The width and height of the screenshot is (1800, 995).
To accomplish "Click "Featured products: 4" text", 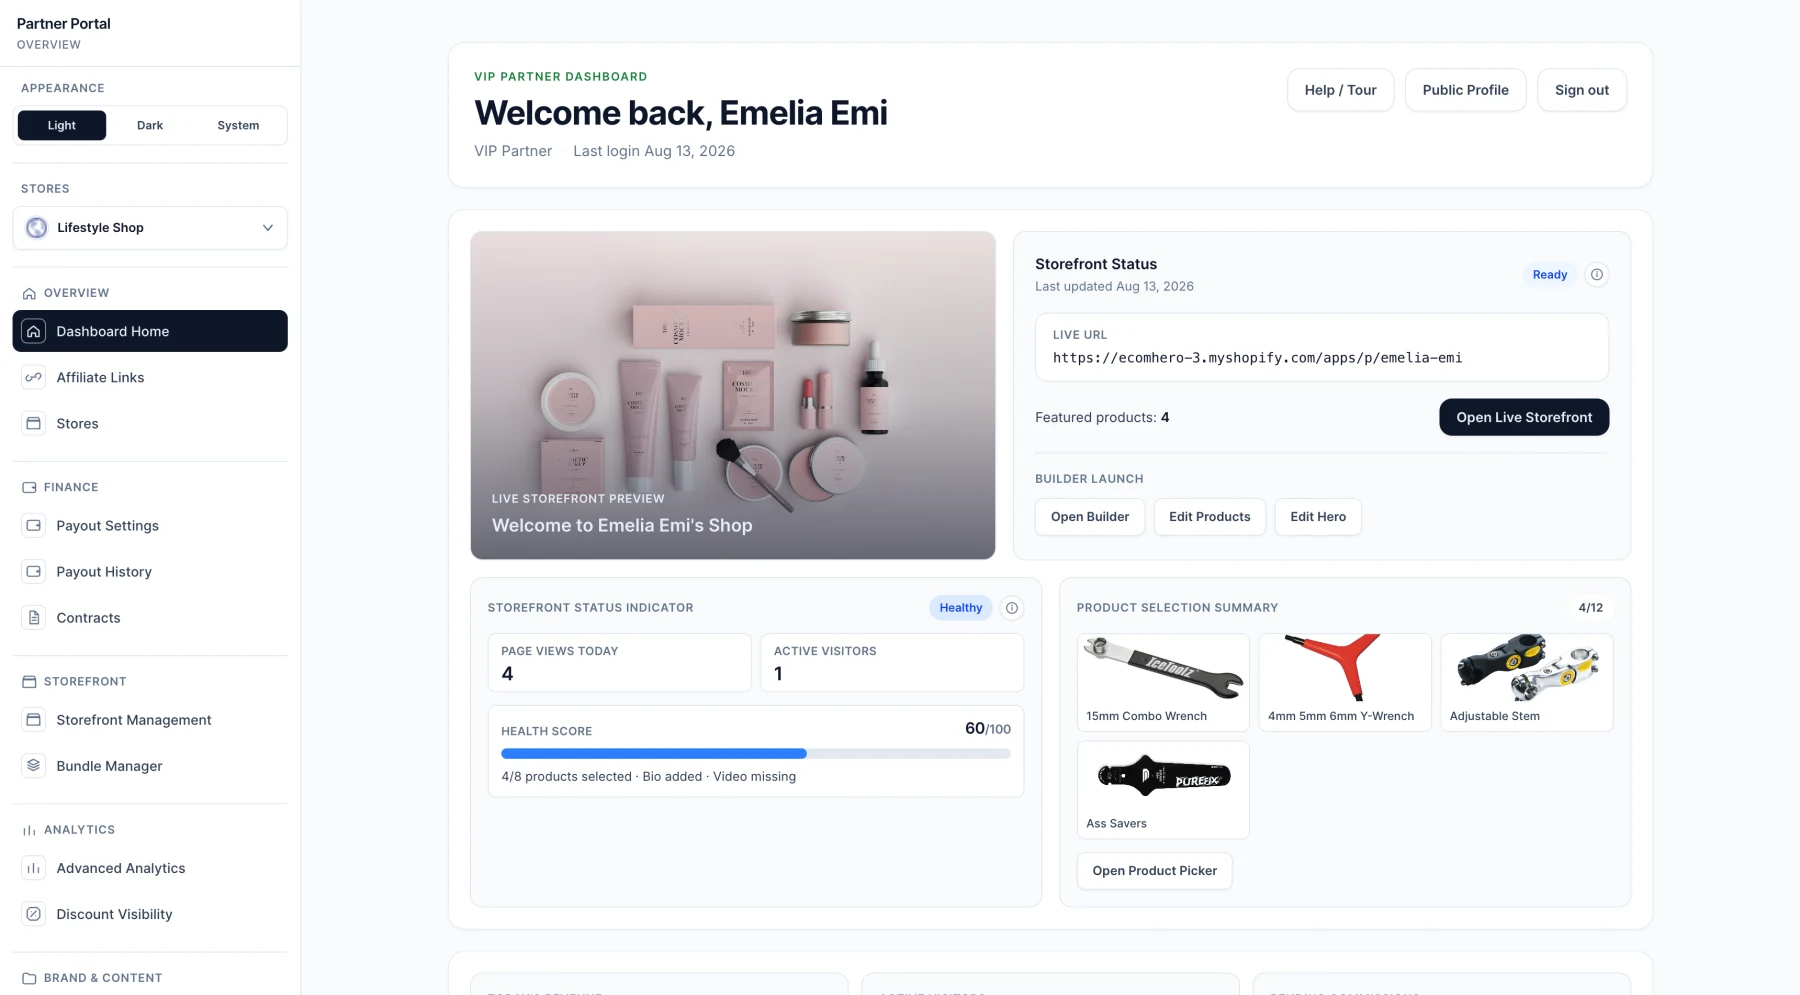I will click(1102, 417).
